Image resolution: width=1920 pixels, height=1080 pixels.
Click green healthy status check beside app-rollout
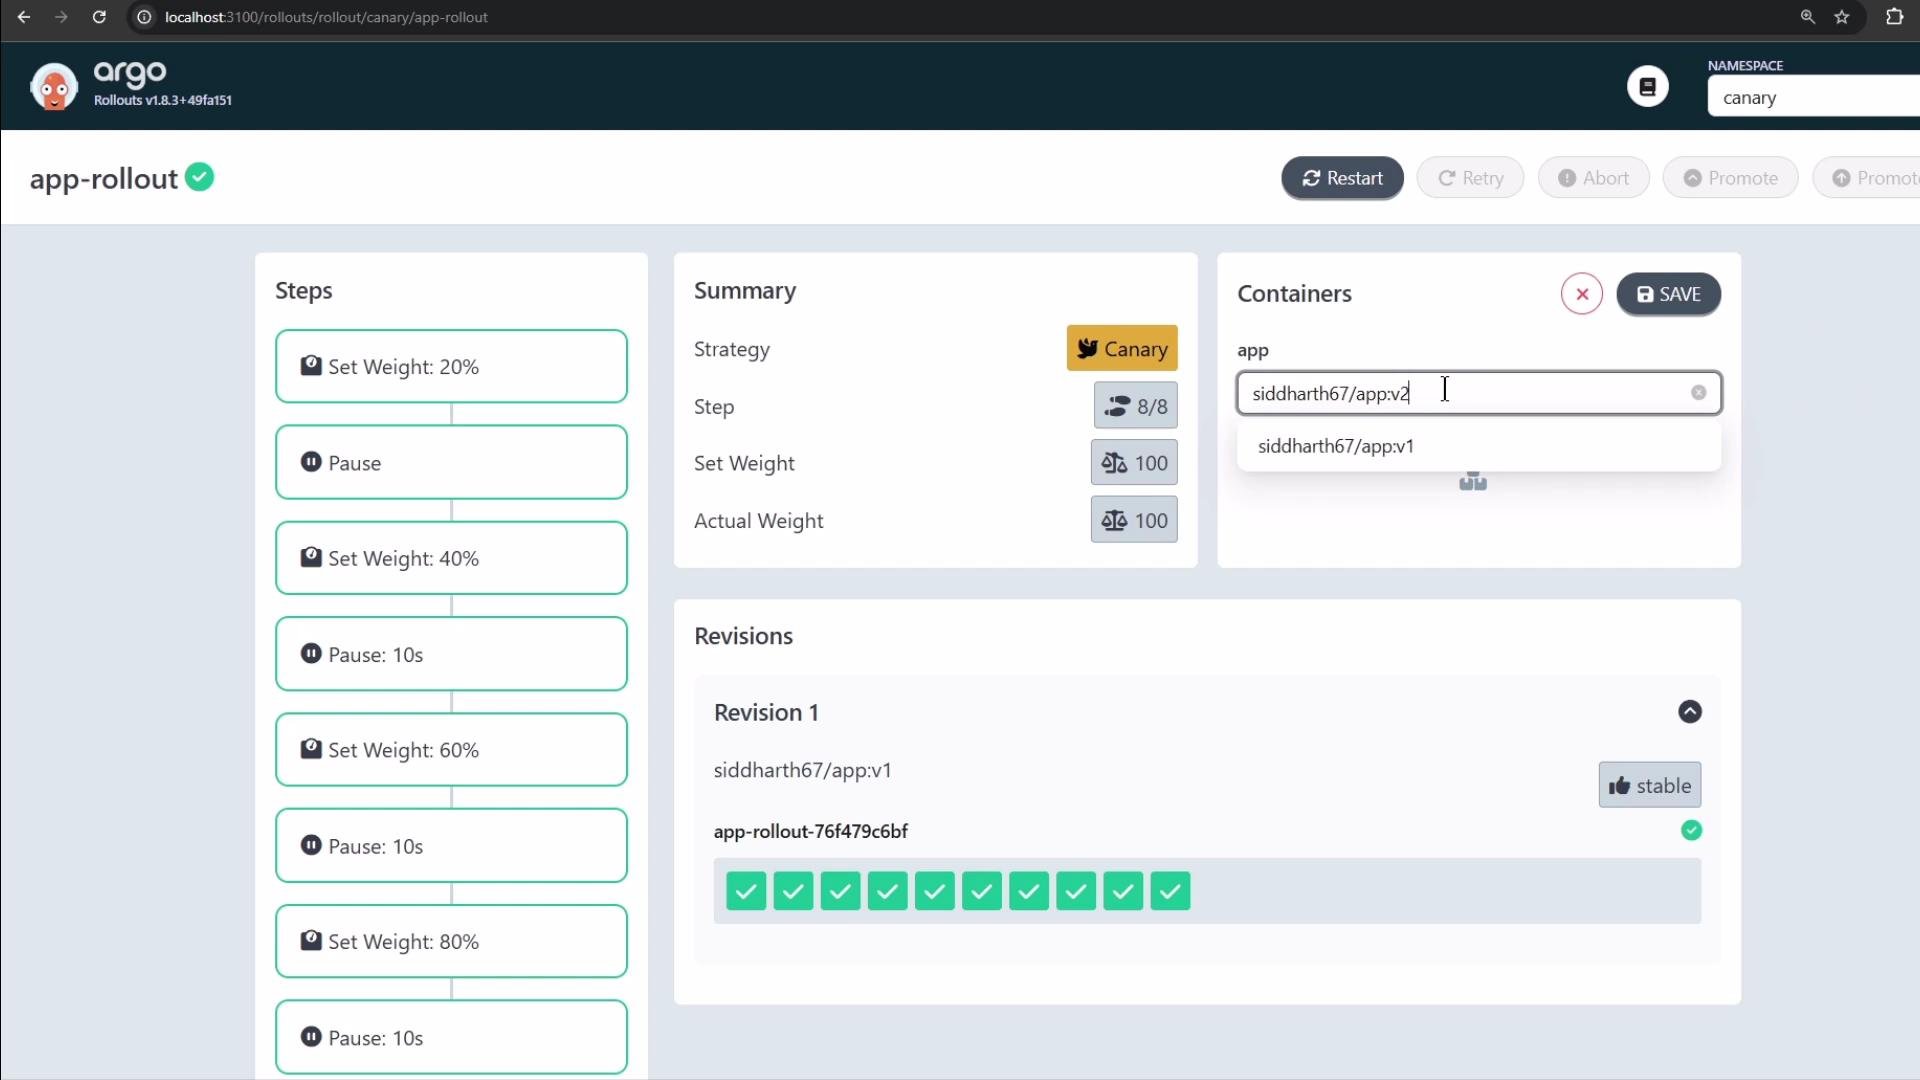(x=200, y=177)
